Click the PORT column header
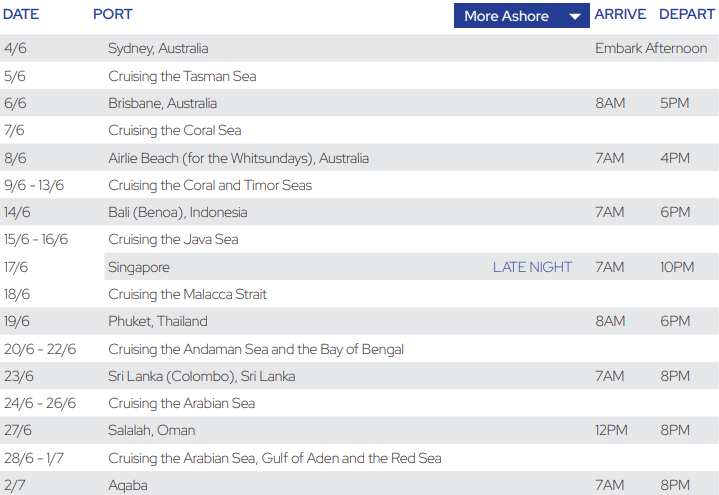The image size is (719, 495). coord(113,15)
